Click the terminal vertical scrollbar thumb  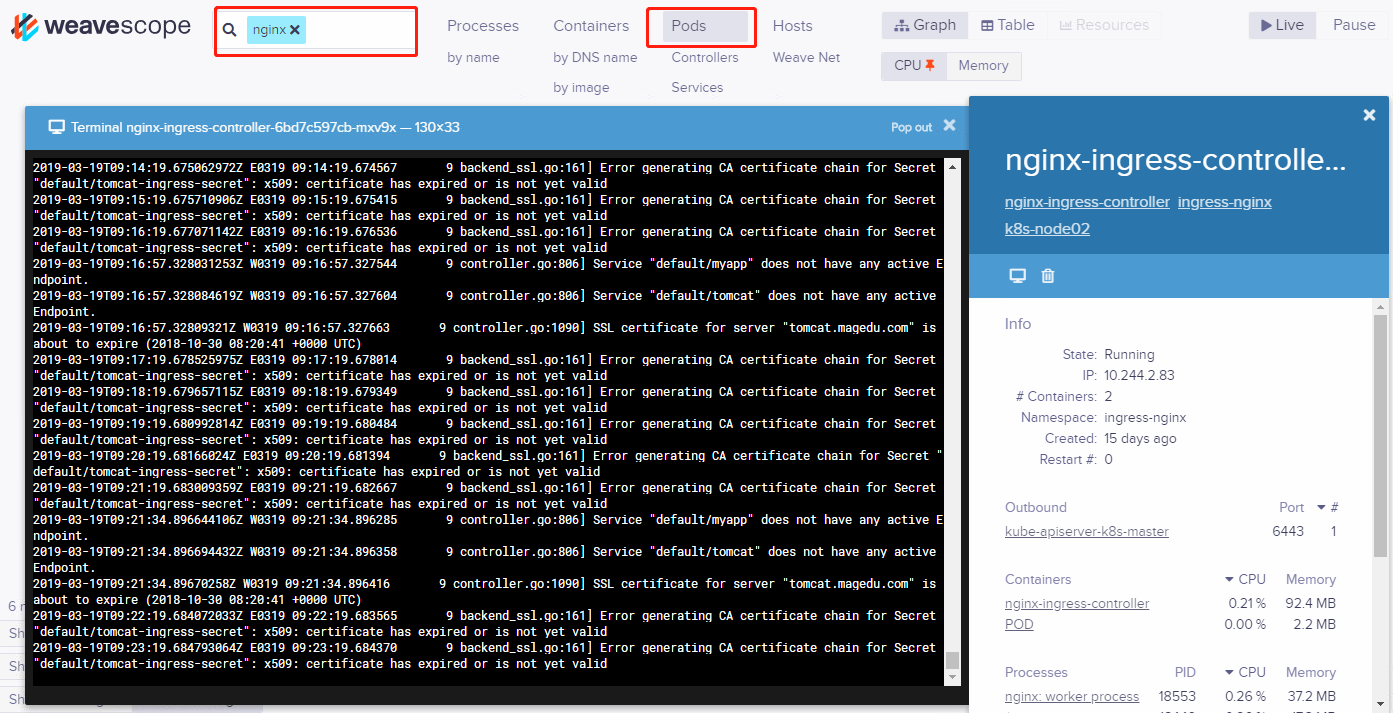tap(952, 660)
